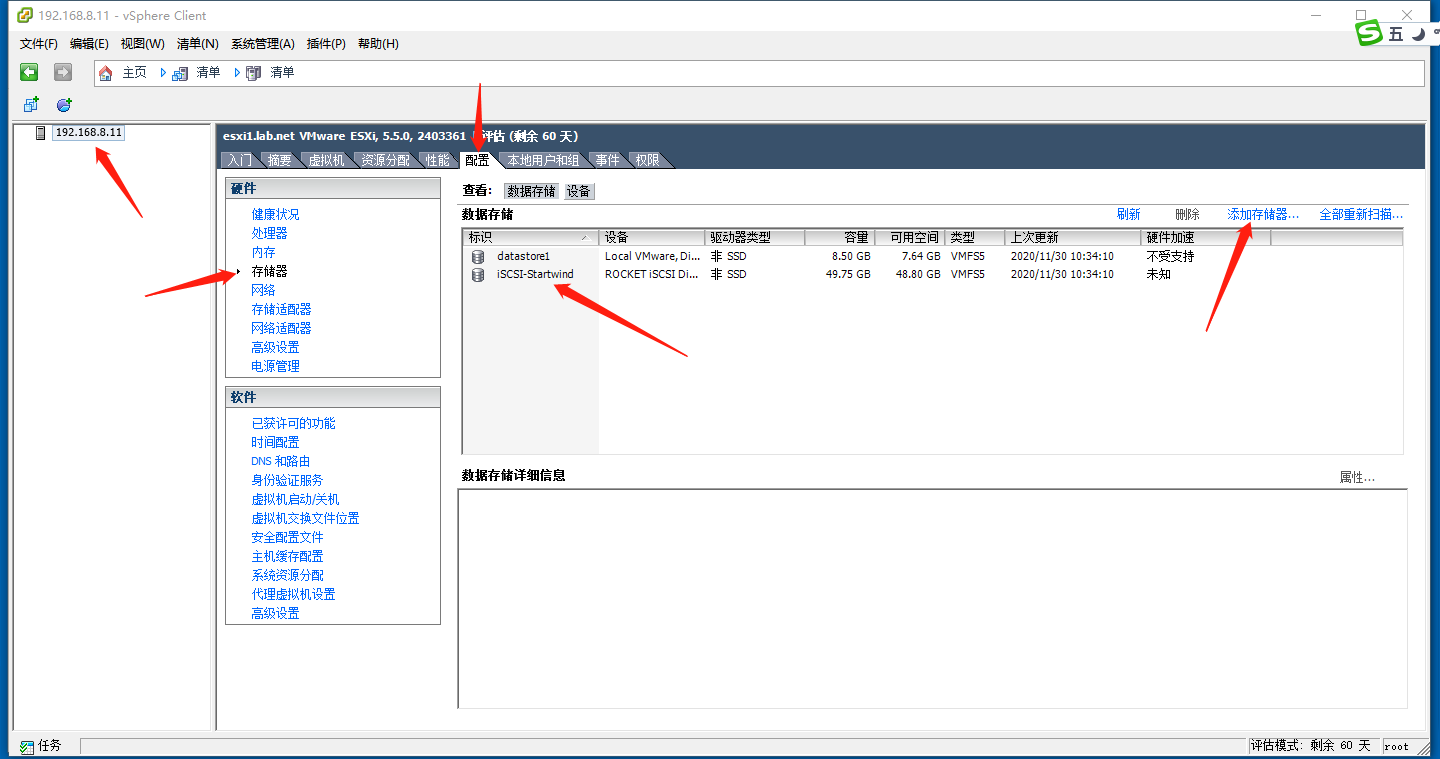This screenshot has height=759, width=1440.
Task: Open 健康状况 in hardware list
Action: (x=275, y=214)
